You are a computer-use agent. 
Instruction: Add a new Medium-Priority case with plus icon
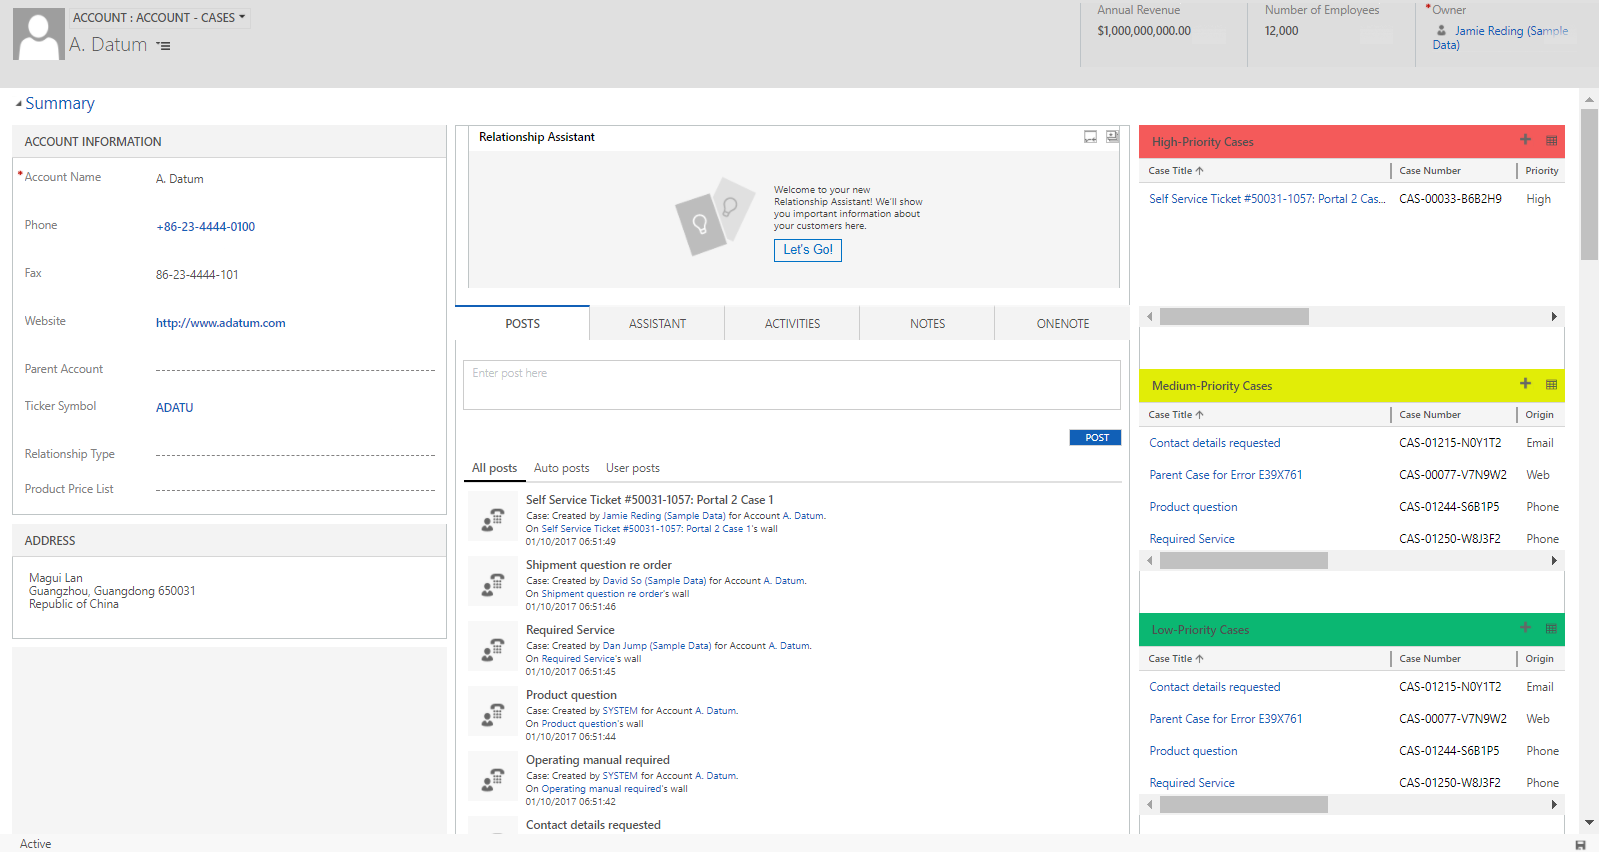pyautogui.click(x=1525, y=384)
